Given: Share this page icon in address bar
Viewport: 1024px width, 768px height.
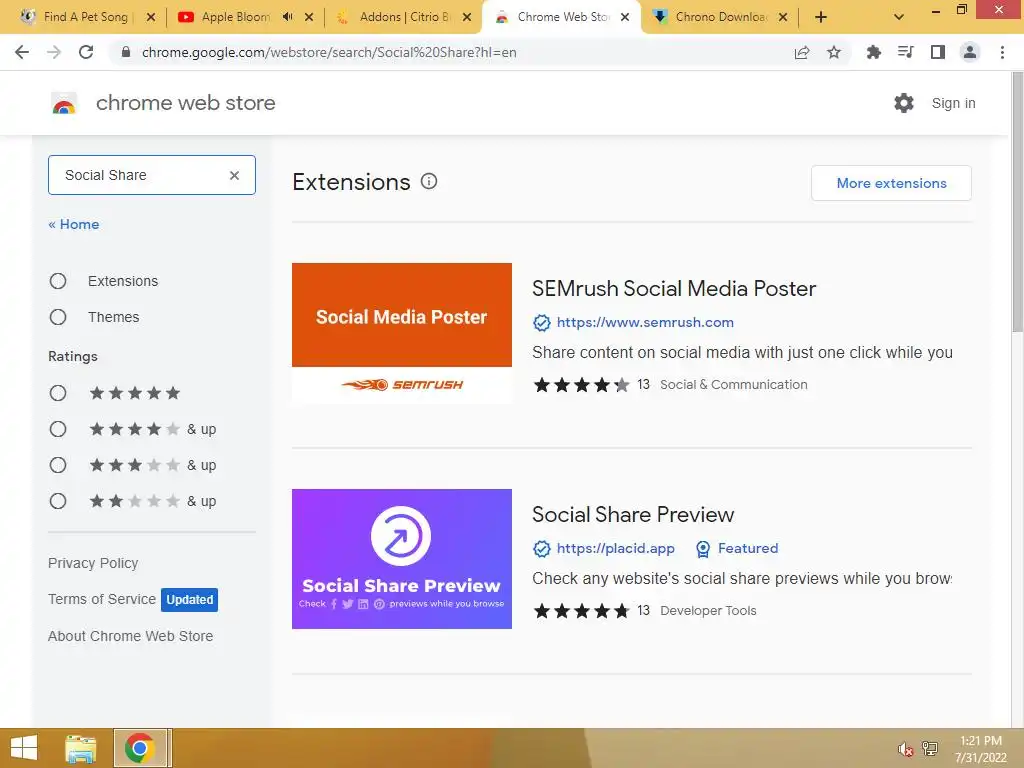Looking at the screenshot, I should pyautogui.click(x=802, y=52).
